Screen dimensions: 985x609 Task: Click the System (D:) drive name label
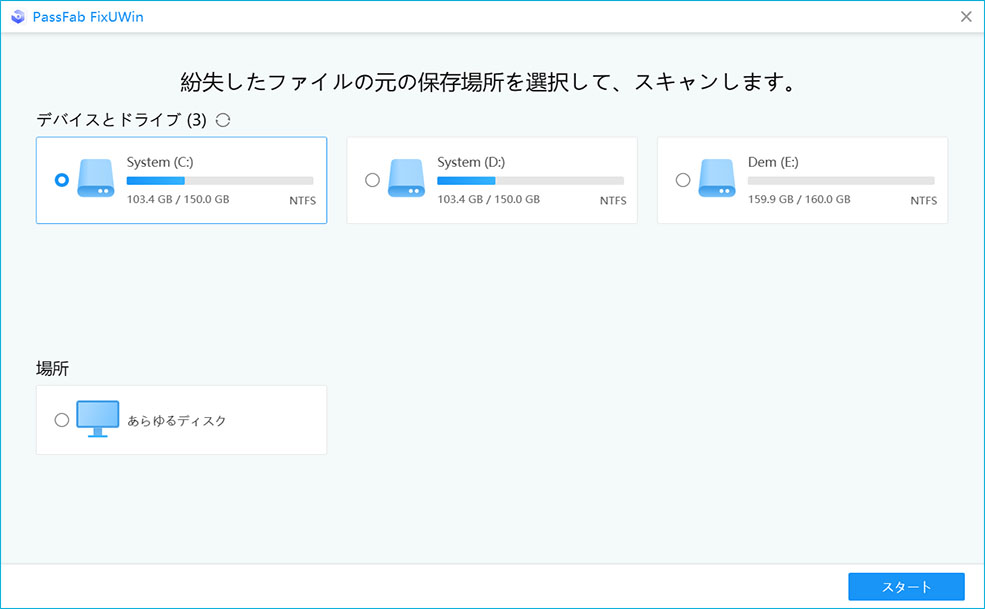[x=470, y=162]
